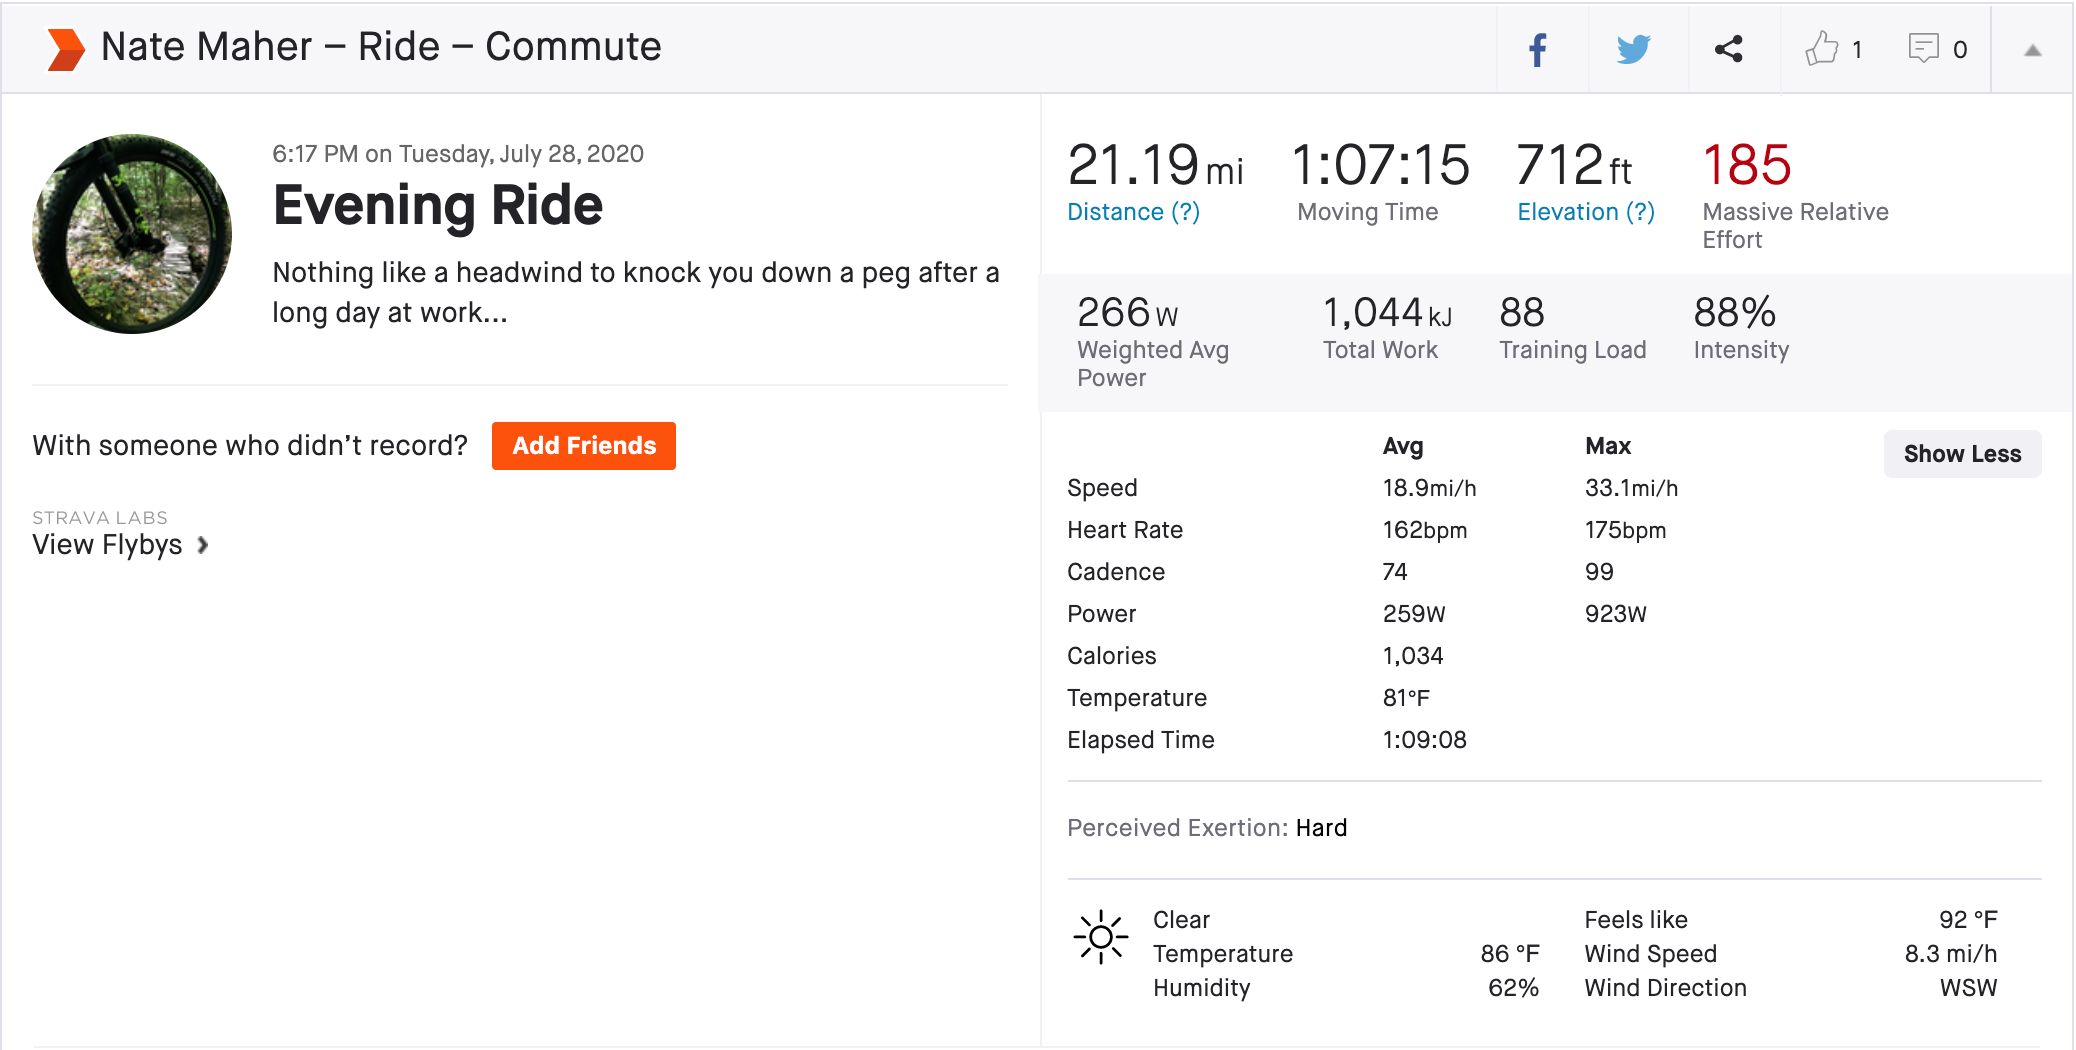Image resolution: width=2076 pixels, height=1050 pixels.
Task: Click the Perceived Exertion Hard value
Action: [1321, 828]
